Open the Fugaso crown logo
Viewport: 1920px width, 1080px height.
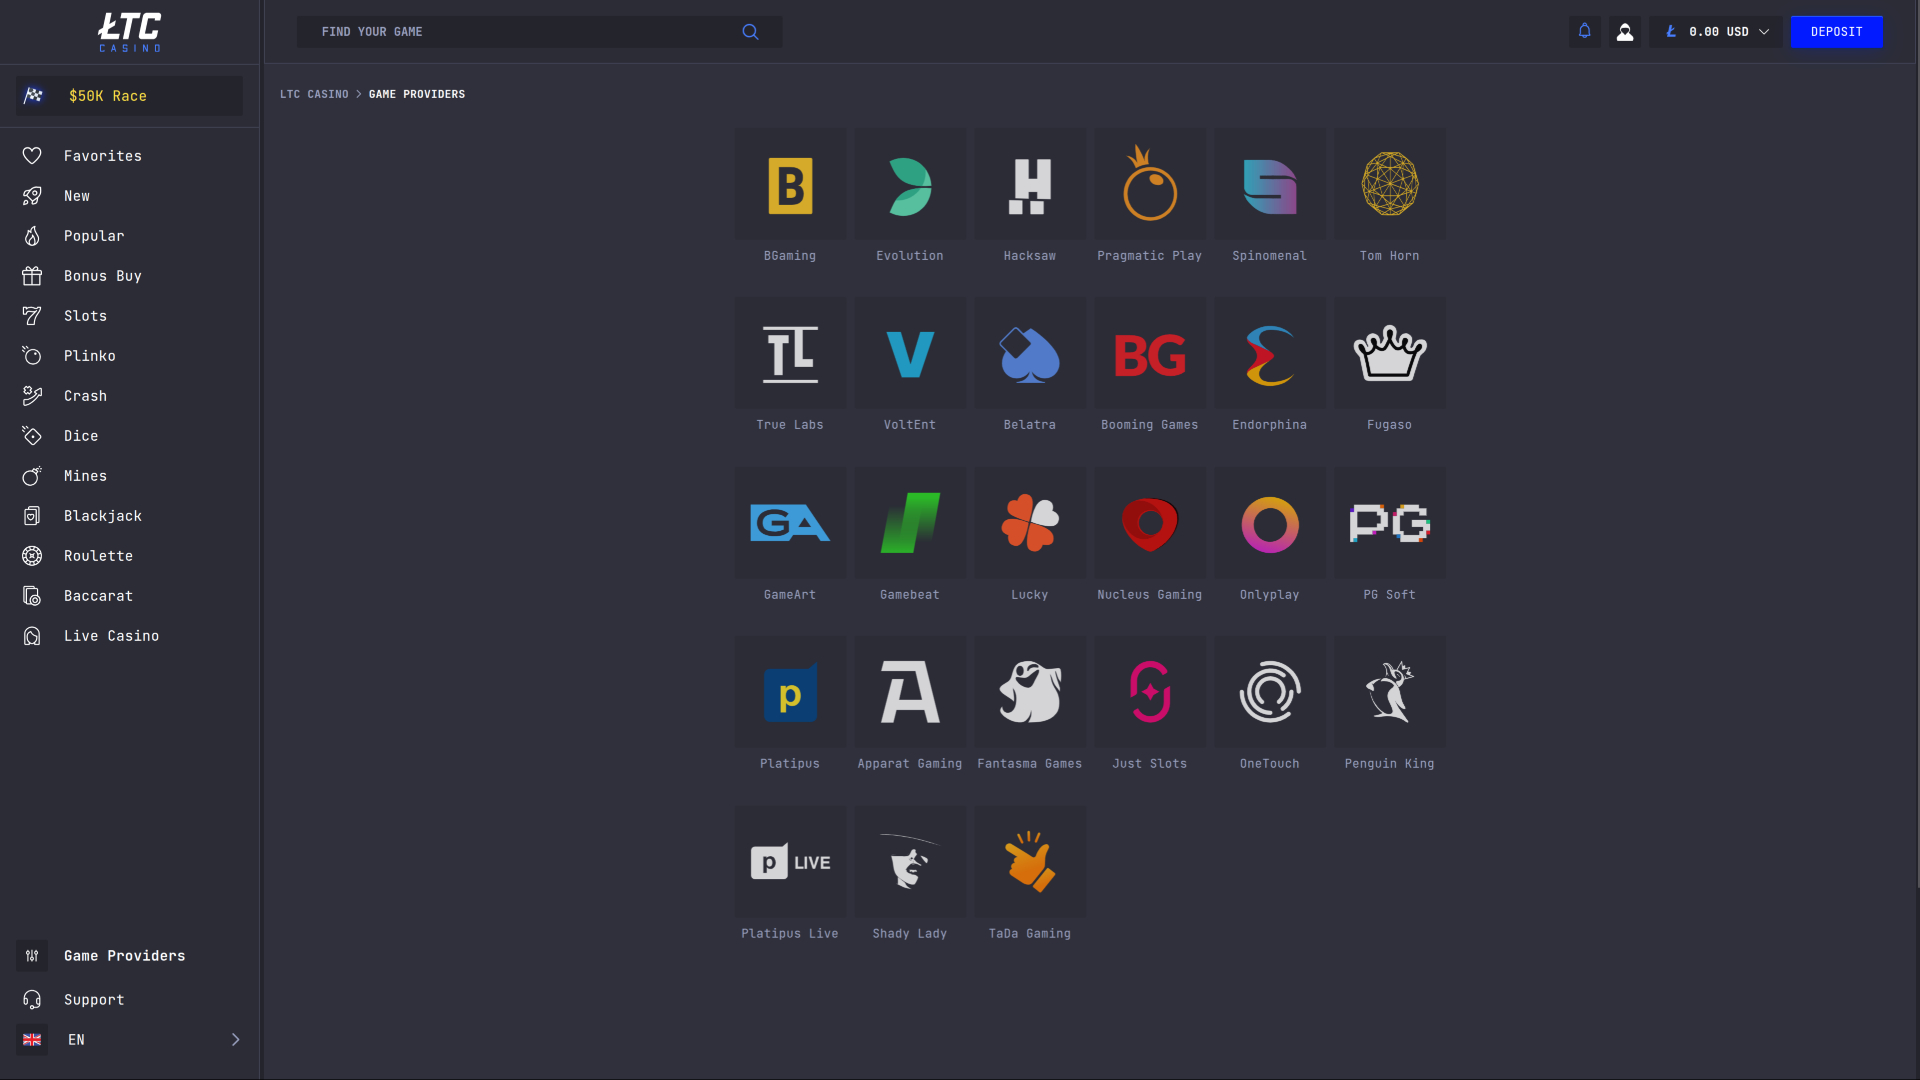coord(1390,353)
